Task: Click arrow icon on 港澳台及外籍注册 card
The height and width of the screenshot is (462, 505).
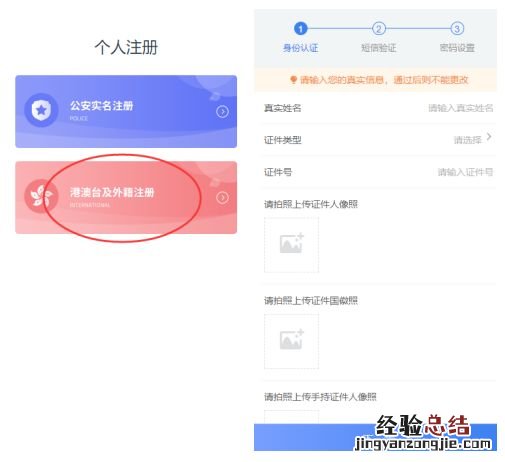Action: (222, 198)
